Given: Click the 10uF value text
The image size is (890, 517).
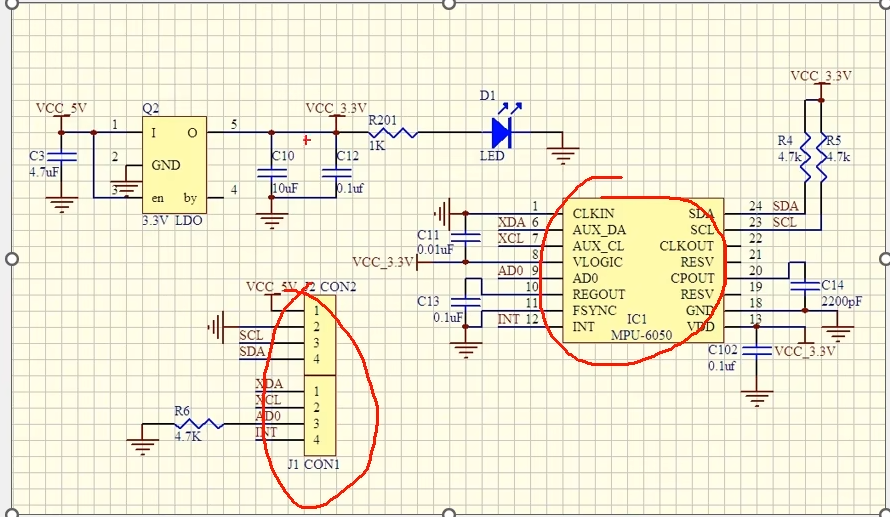Looking at the screenshot, I should click(285, 188).
